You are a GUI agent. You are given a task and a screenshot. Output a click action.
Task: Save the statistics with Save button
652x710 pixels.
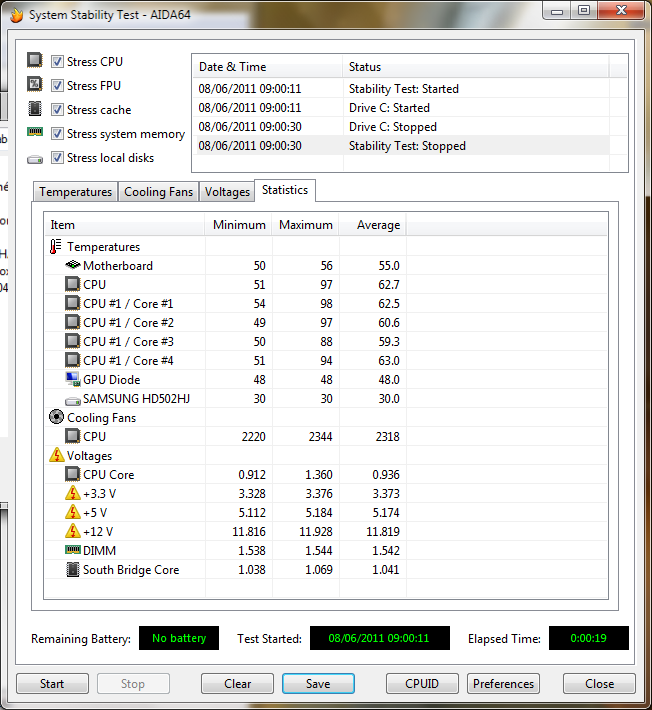(318, 684)
